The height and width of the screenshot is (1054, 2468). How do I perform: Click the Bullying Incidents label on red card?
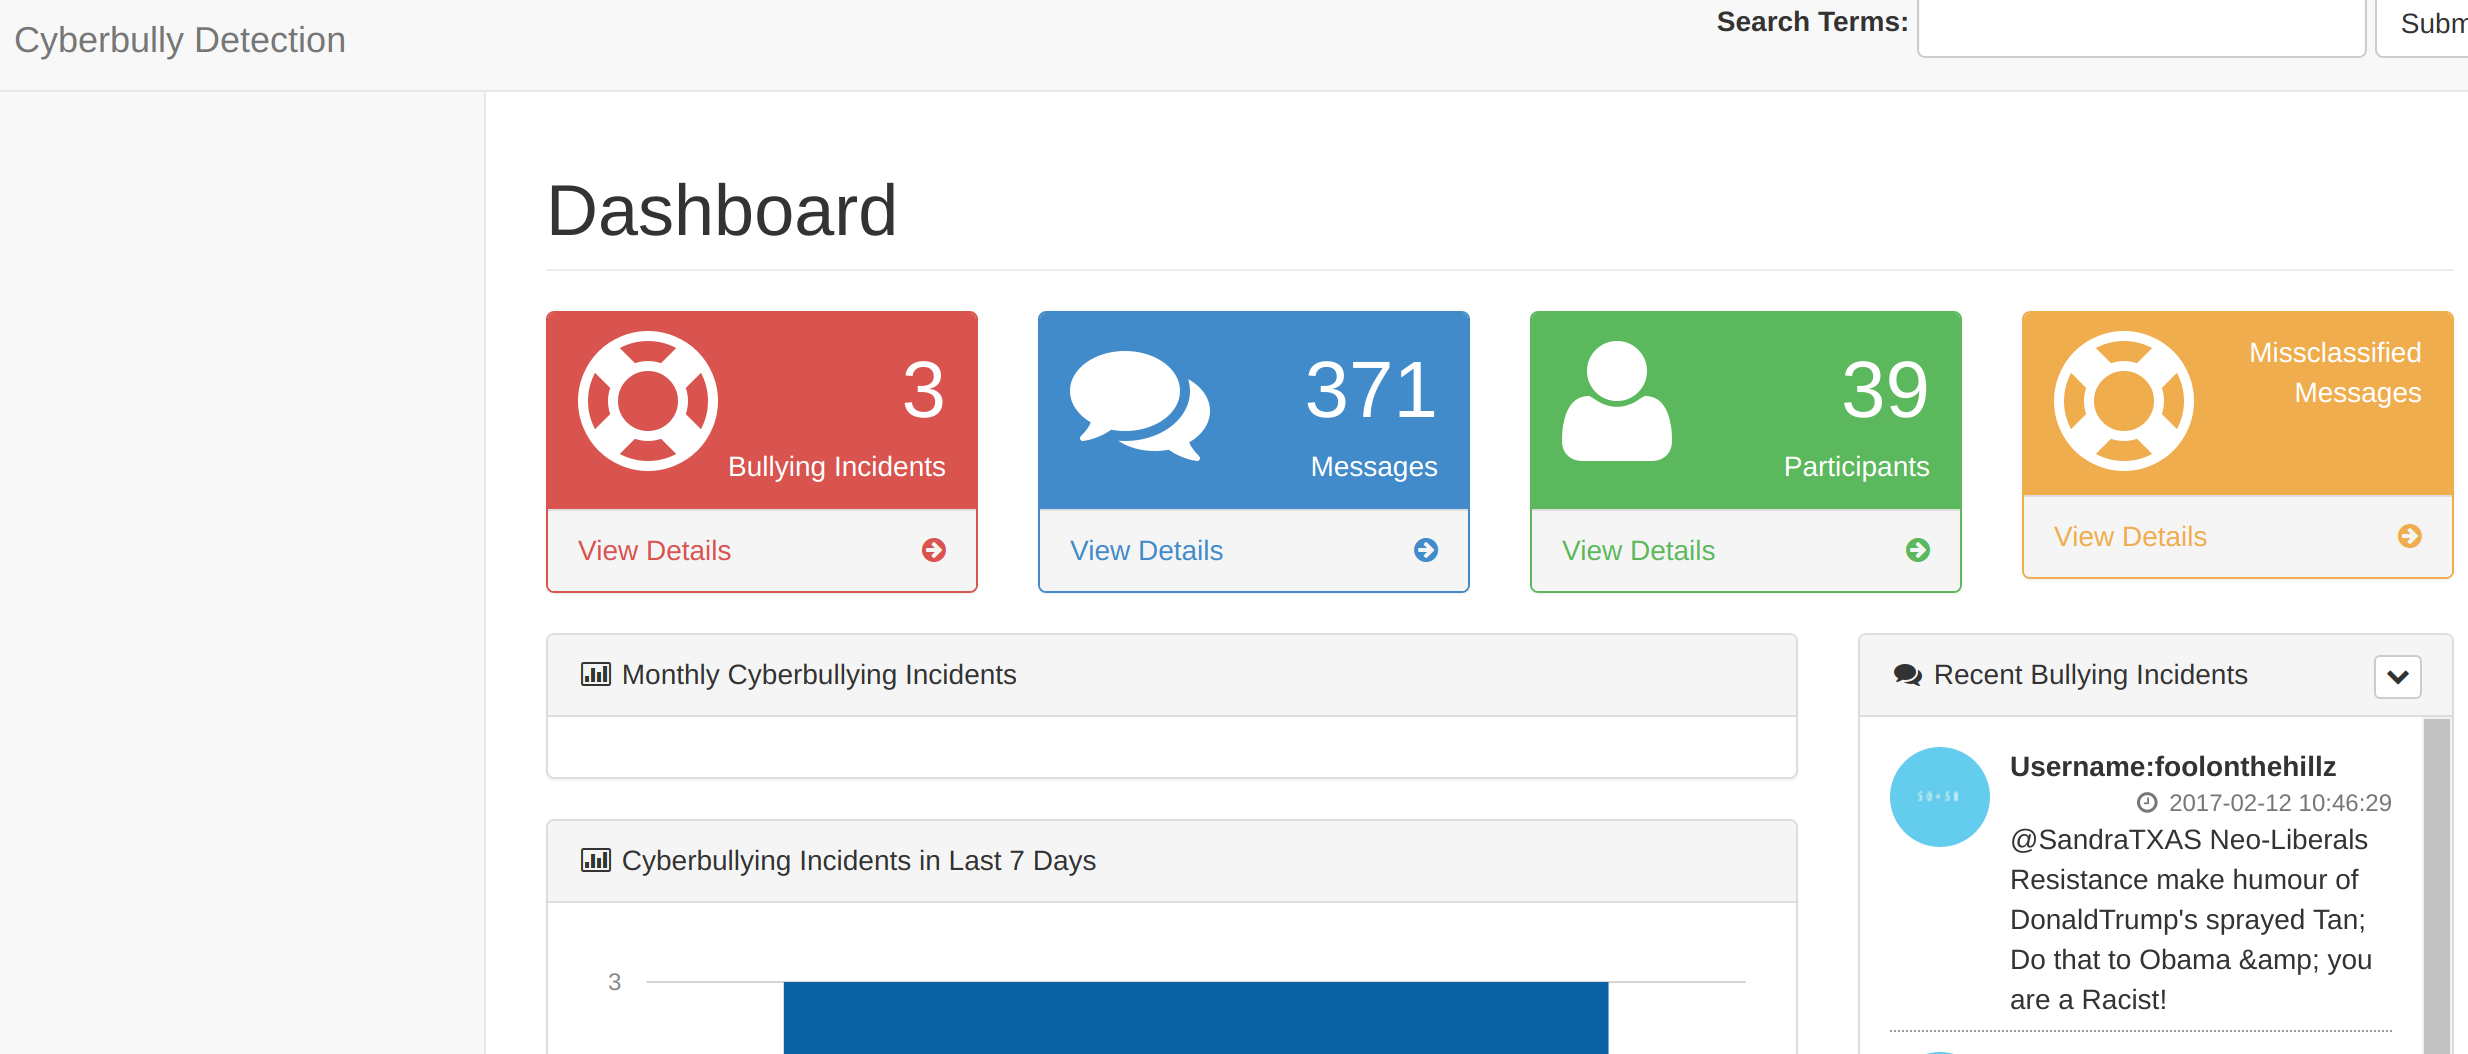coord(836,467)
